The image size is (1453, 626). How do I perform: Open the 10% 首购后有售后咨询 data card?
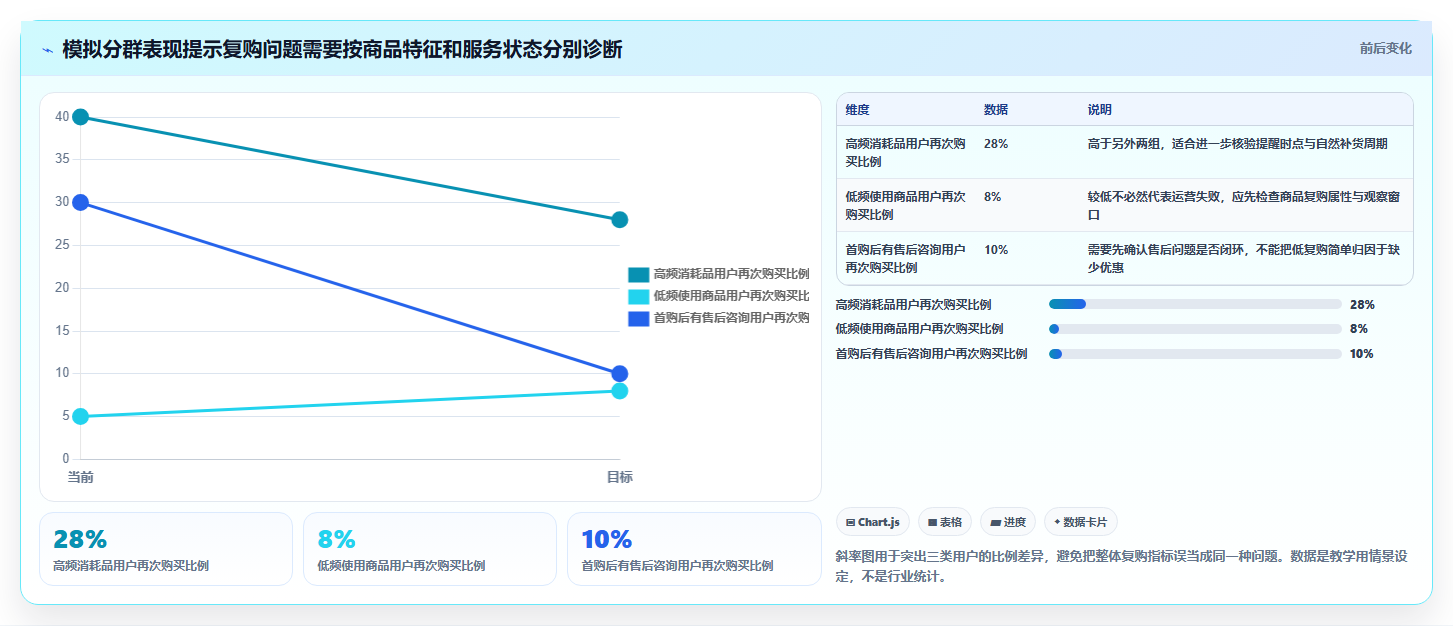694,549
